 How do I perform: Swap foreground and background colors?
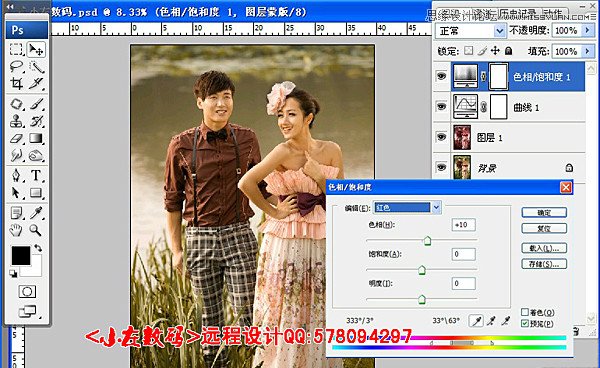(38, 248)
